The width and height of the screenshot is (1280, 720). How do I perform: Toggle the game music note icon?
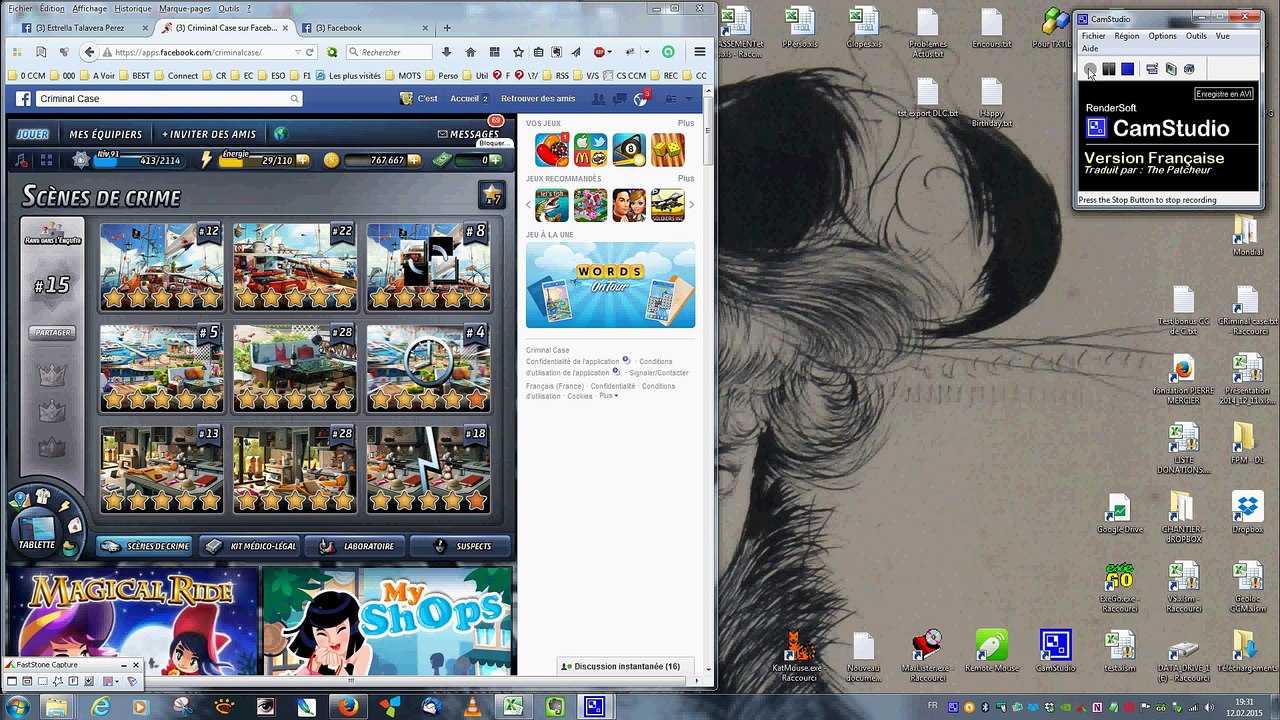tap(23, 160)
